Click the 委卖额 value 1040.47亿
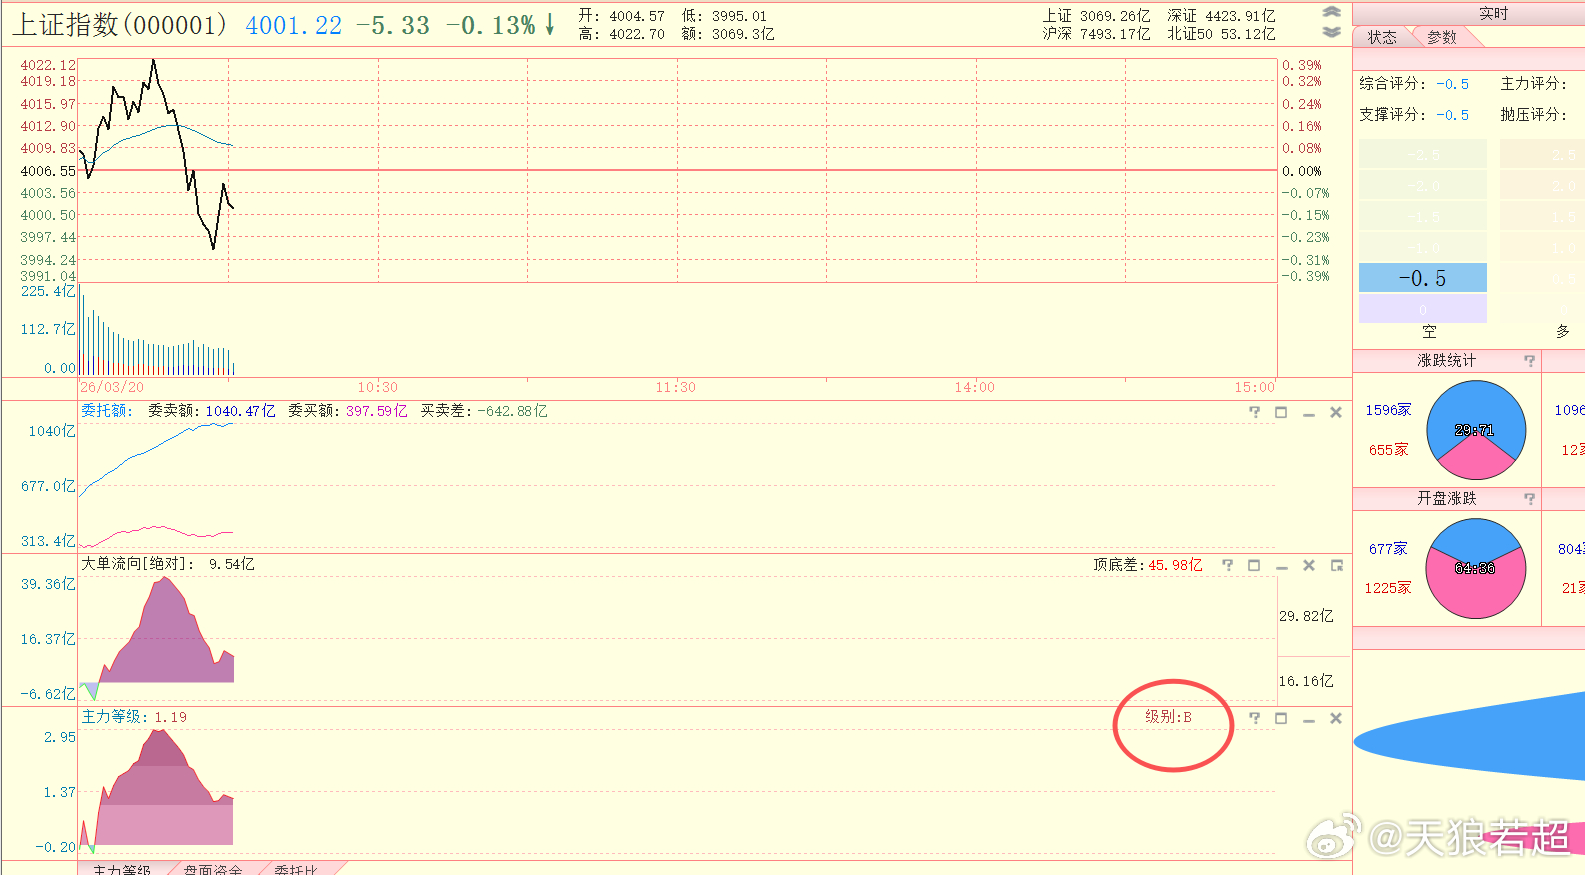 click(240, 411)
